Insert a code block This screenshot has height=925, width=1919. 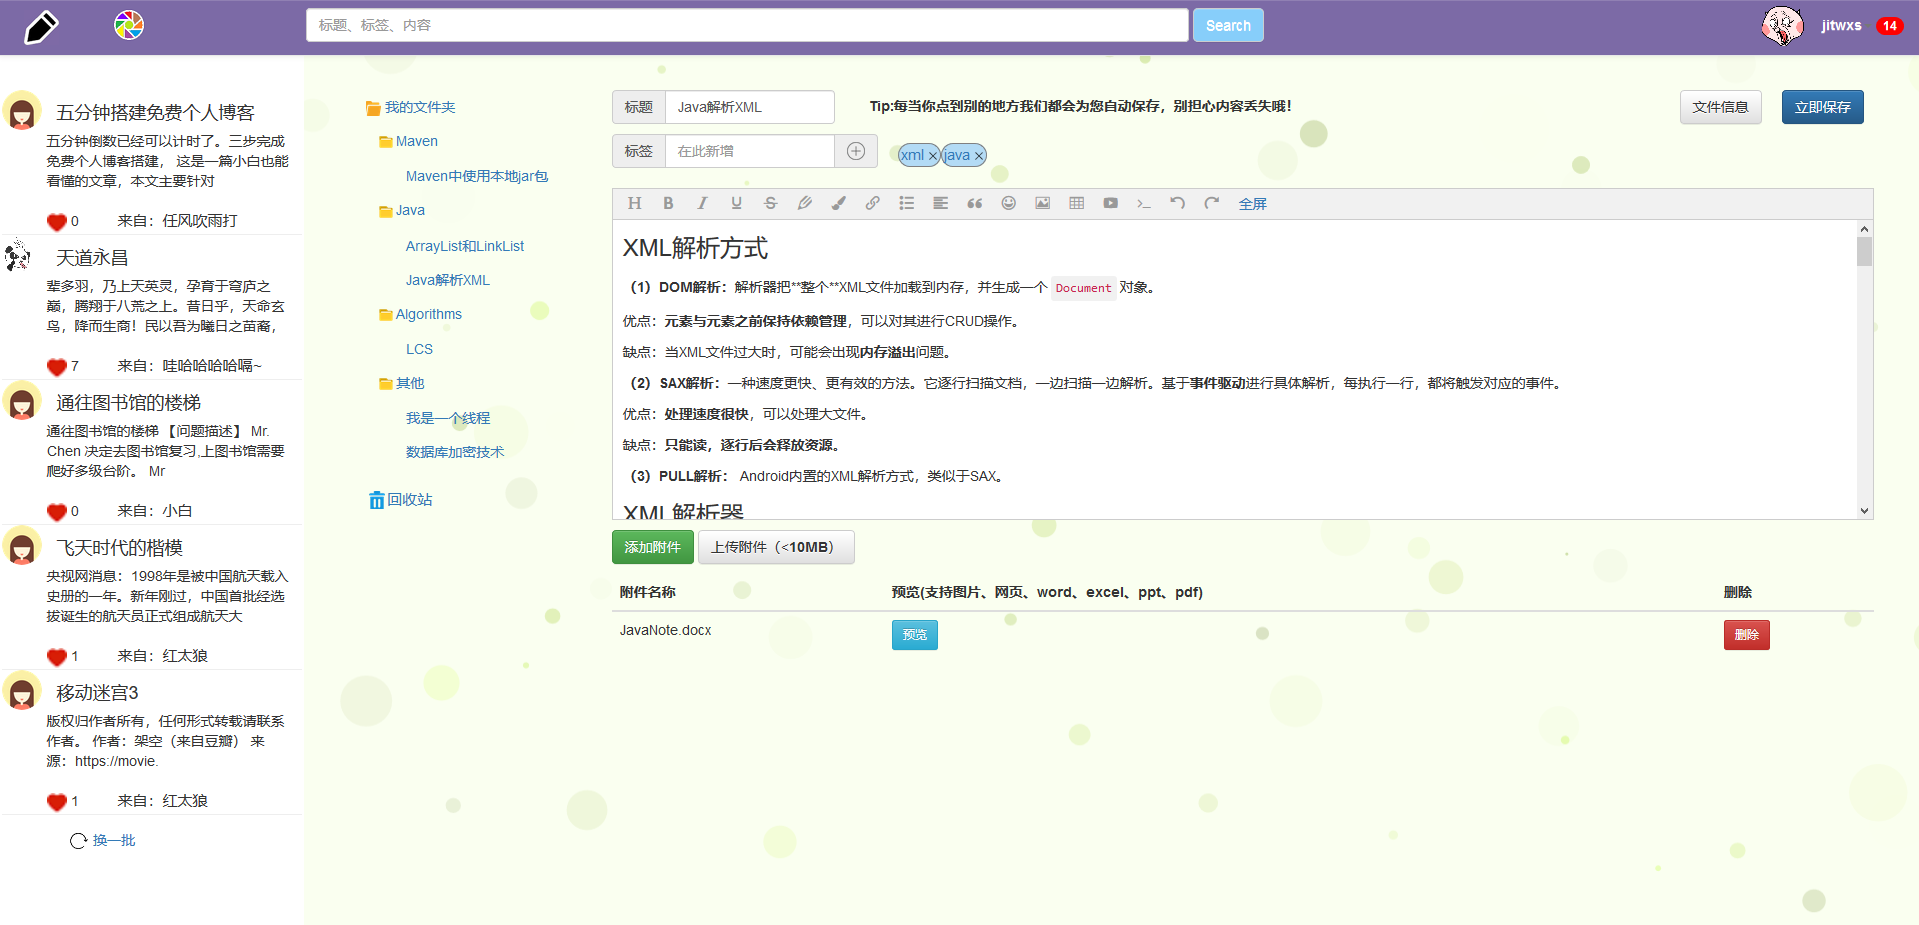pos(1143,203)
